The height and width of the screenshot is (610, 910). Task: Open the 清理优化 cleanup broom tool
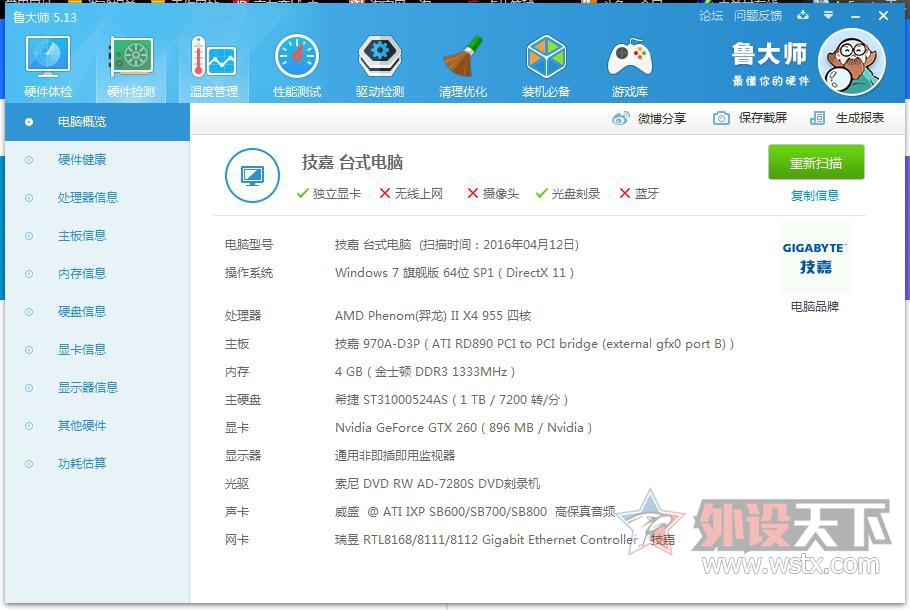pos(463,66)
